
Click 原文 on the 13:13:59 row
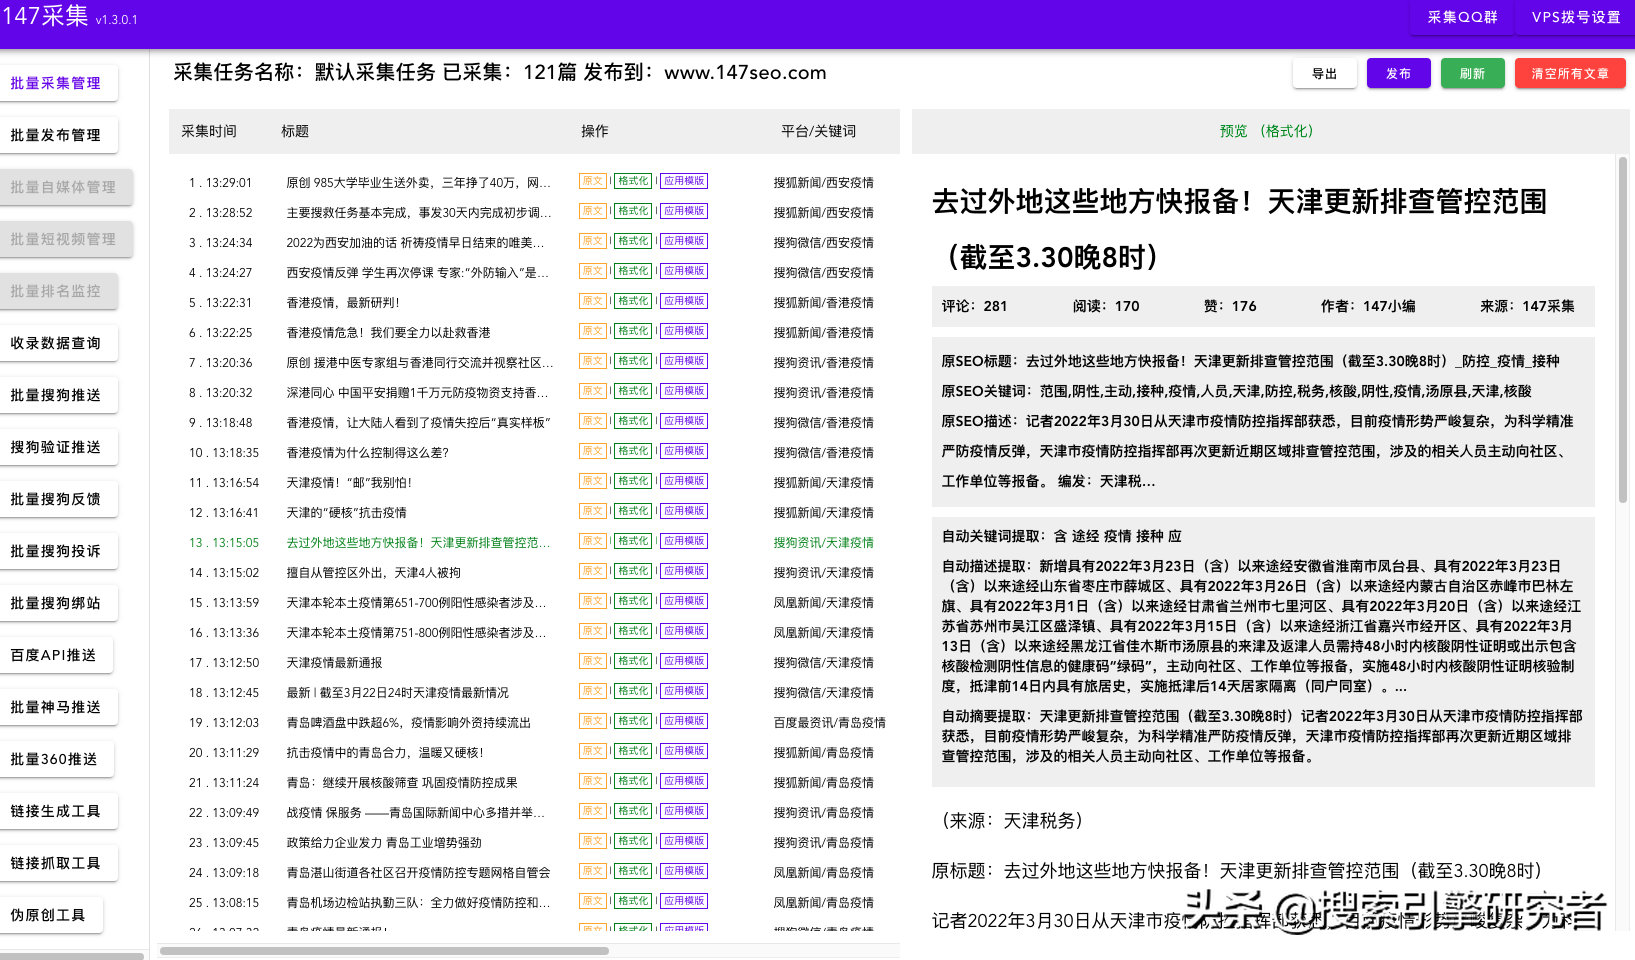(x=593, y=601)
